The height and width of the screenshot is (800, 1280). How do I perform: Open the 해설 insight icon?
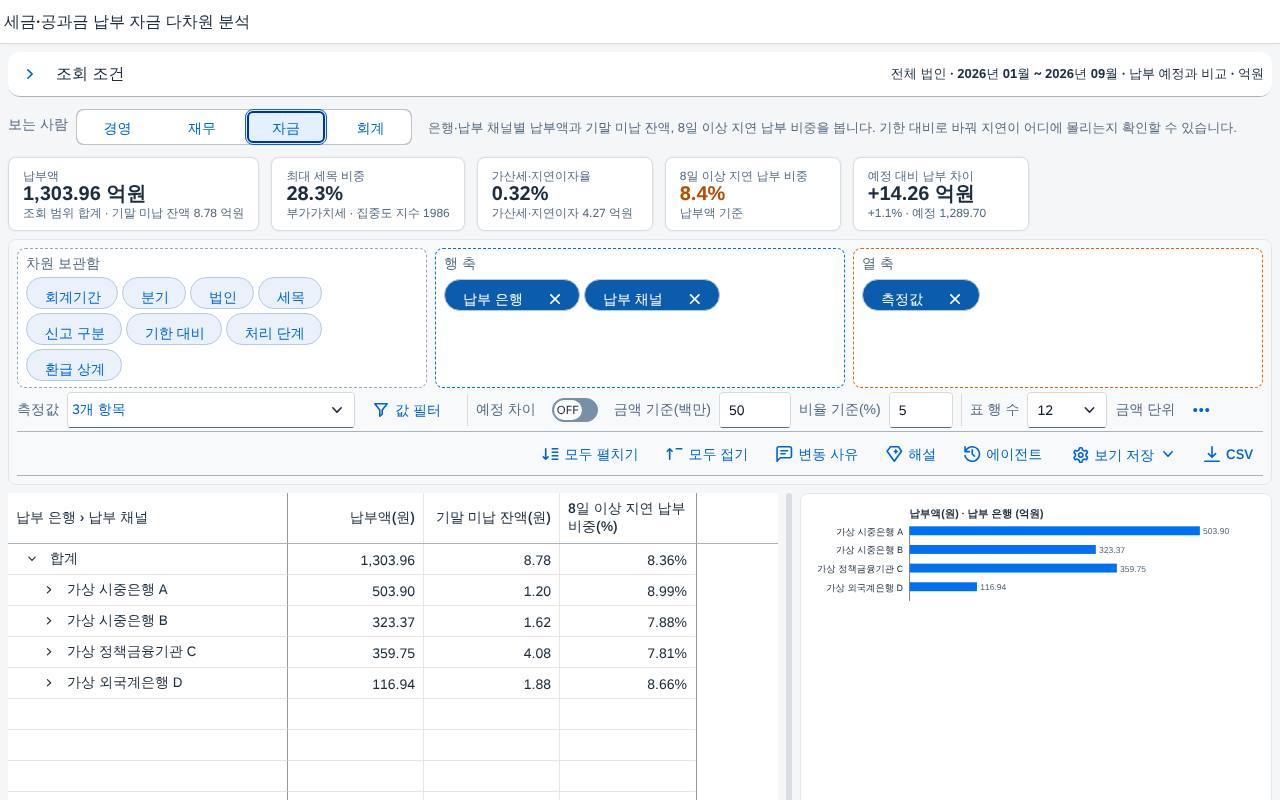click(x=894, y=454)
